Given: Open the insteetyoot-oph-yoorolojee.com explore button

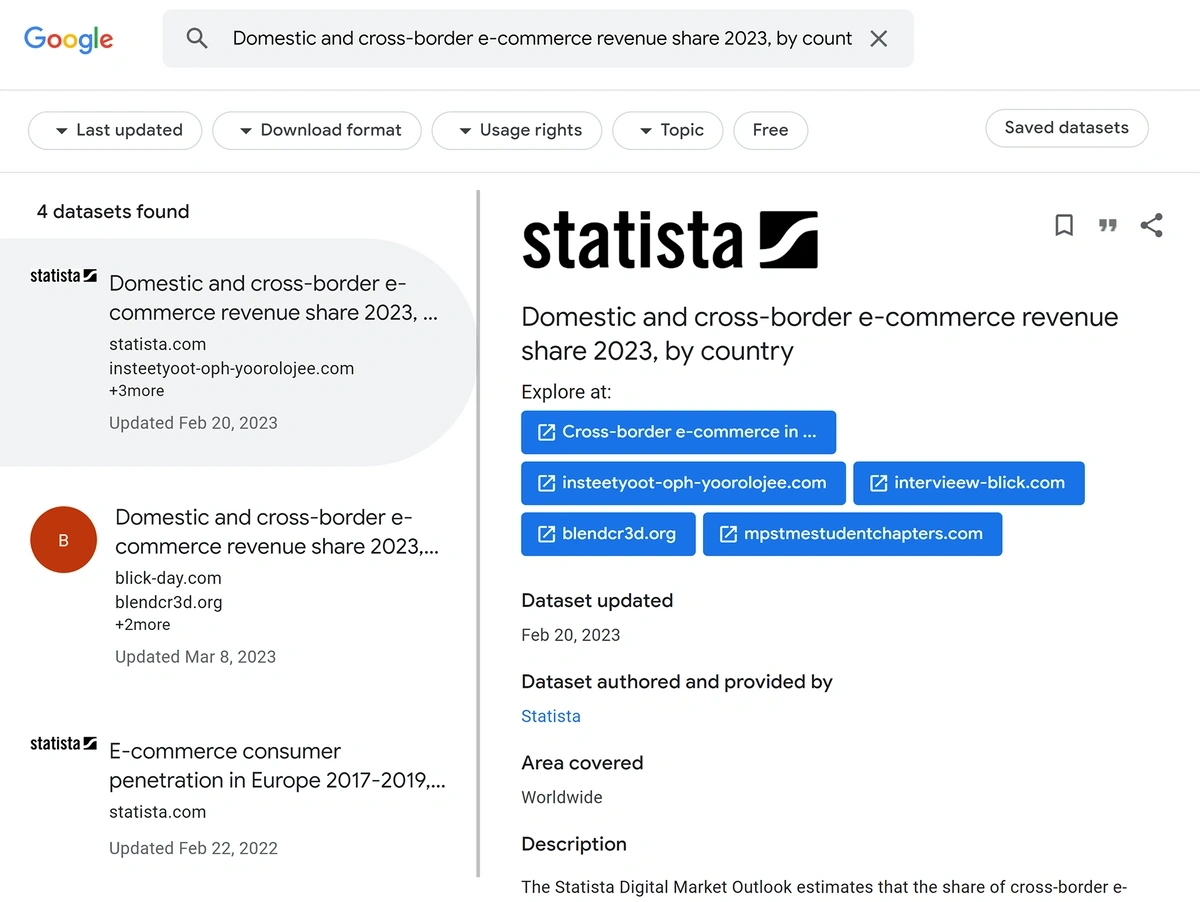Looking at the screenshot, I should pos(683,483).
